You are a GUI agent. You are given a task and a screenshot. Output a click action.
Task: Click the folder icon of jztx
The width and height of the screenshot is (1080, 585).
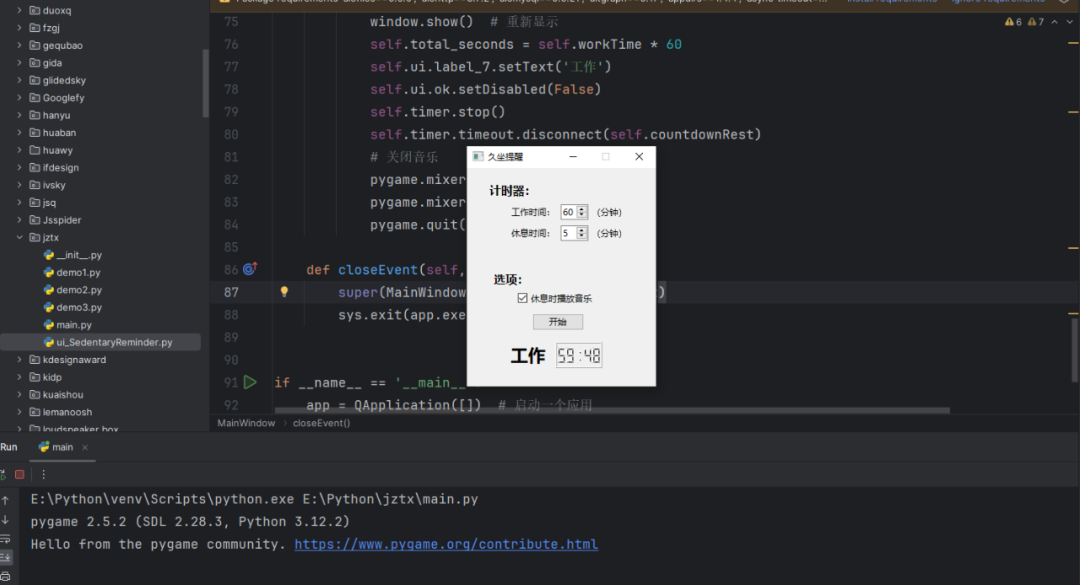click(34, 237)
